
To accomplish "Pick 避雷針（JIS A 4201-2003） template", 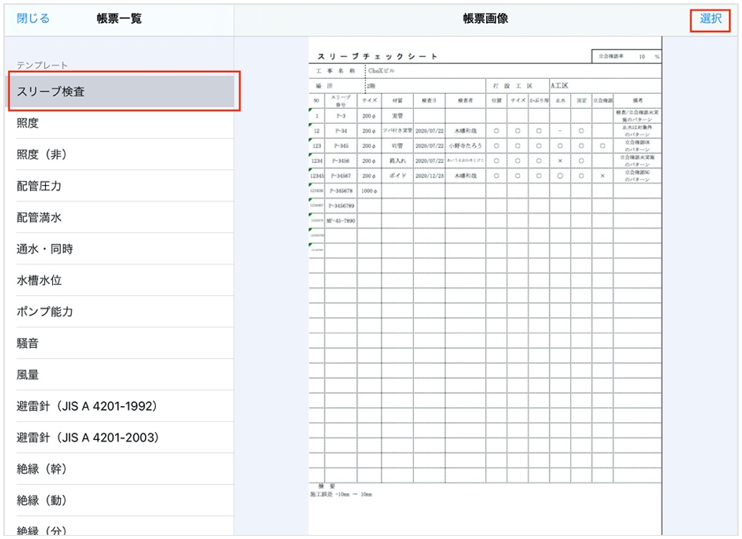I will click(x=118, y=437).
